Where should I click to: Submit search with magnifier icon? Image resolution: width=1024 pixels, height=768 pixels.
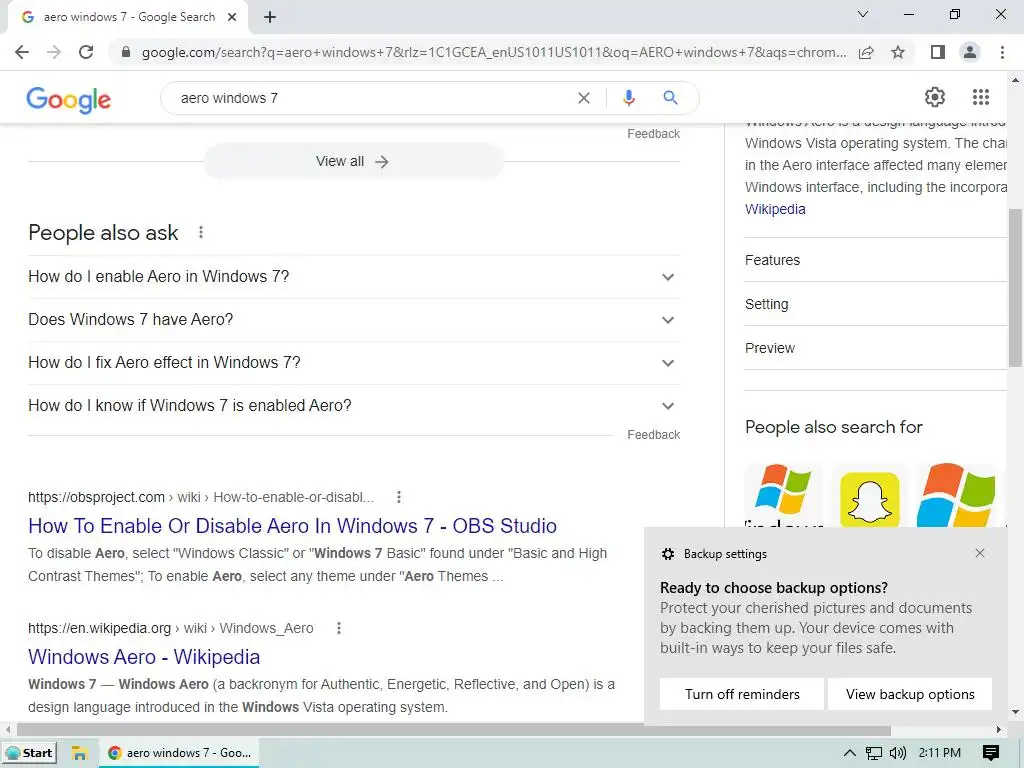point(670,98)
